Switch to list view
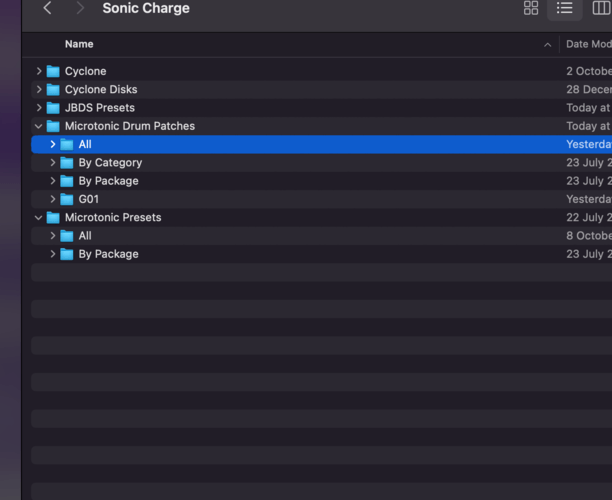The height and width of the screenshot is (500, 612). [564, 8]
